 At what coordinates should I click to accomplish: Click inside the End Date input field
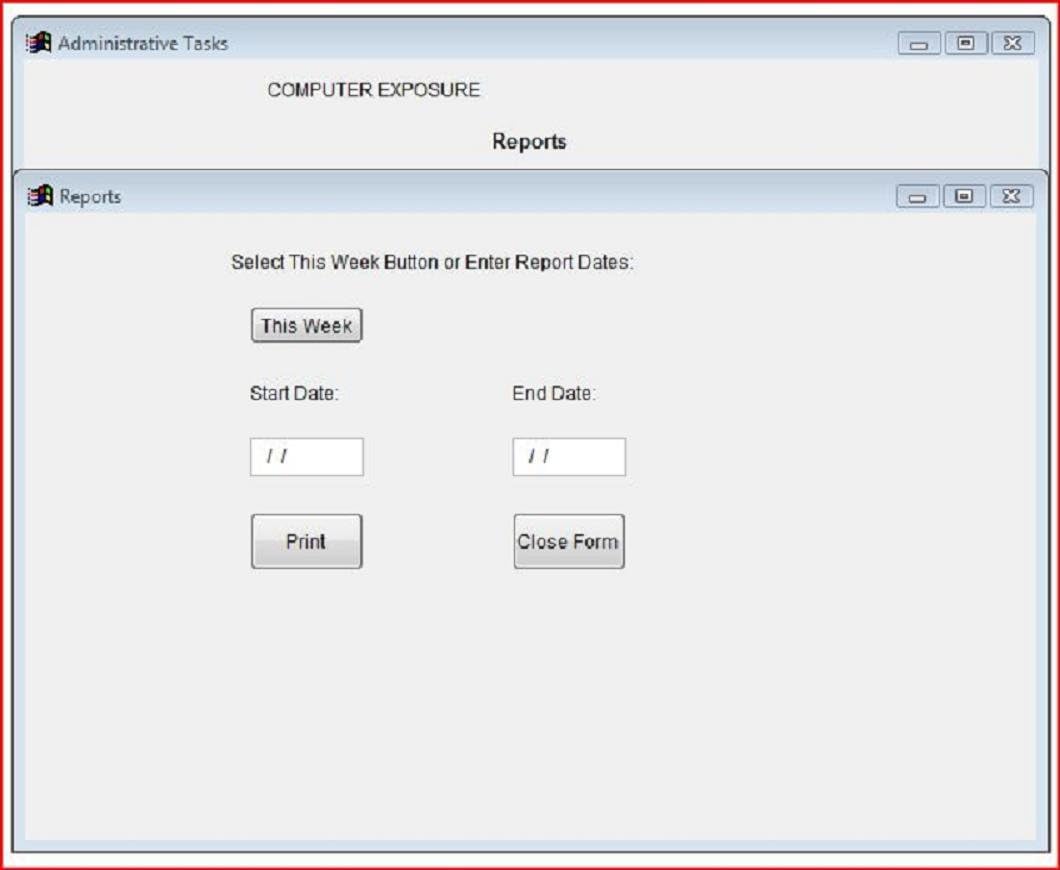(568, 457)
